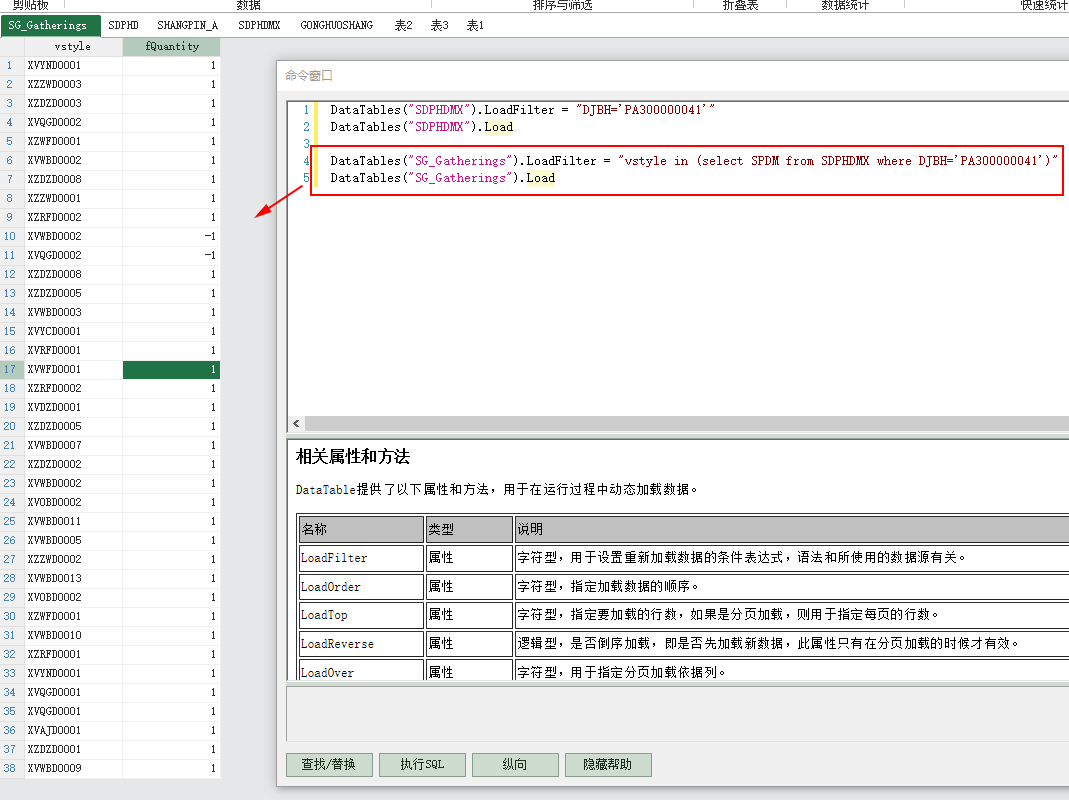The image size is (1069, 800).
Task: Open the 表2 tab
Action: pos(403,25)
